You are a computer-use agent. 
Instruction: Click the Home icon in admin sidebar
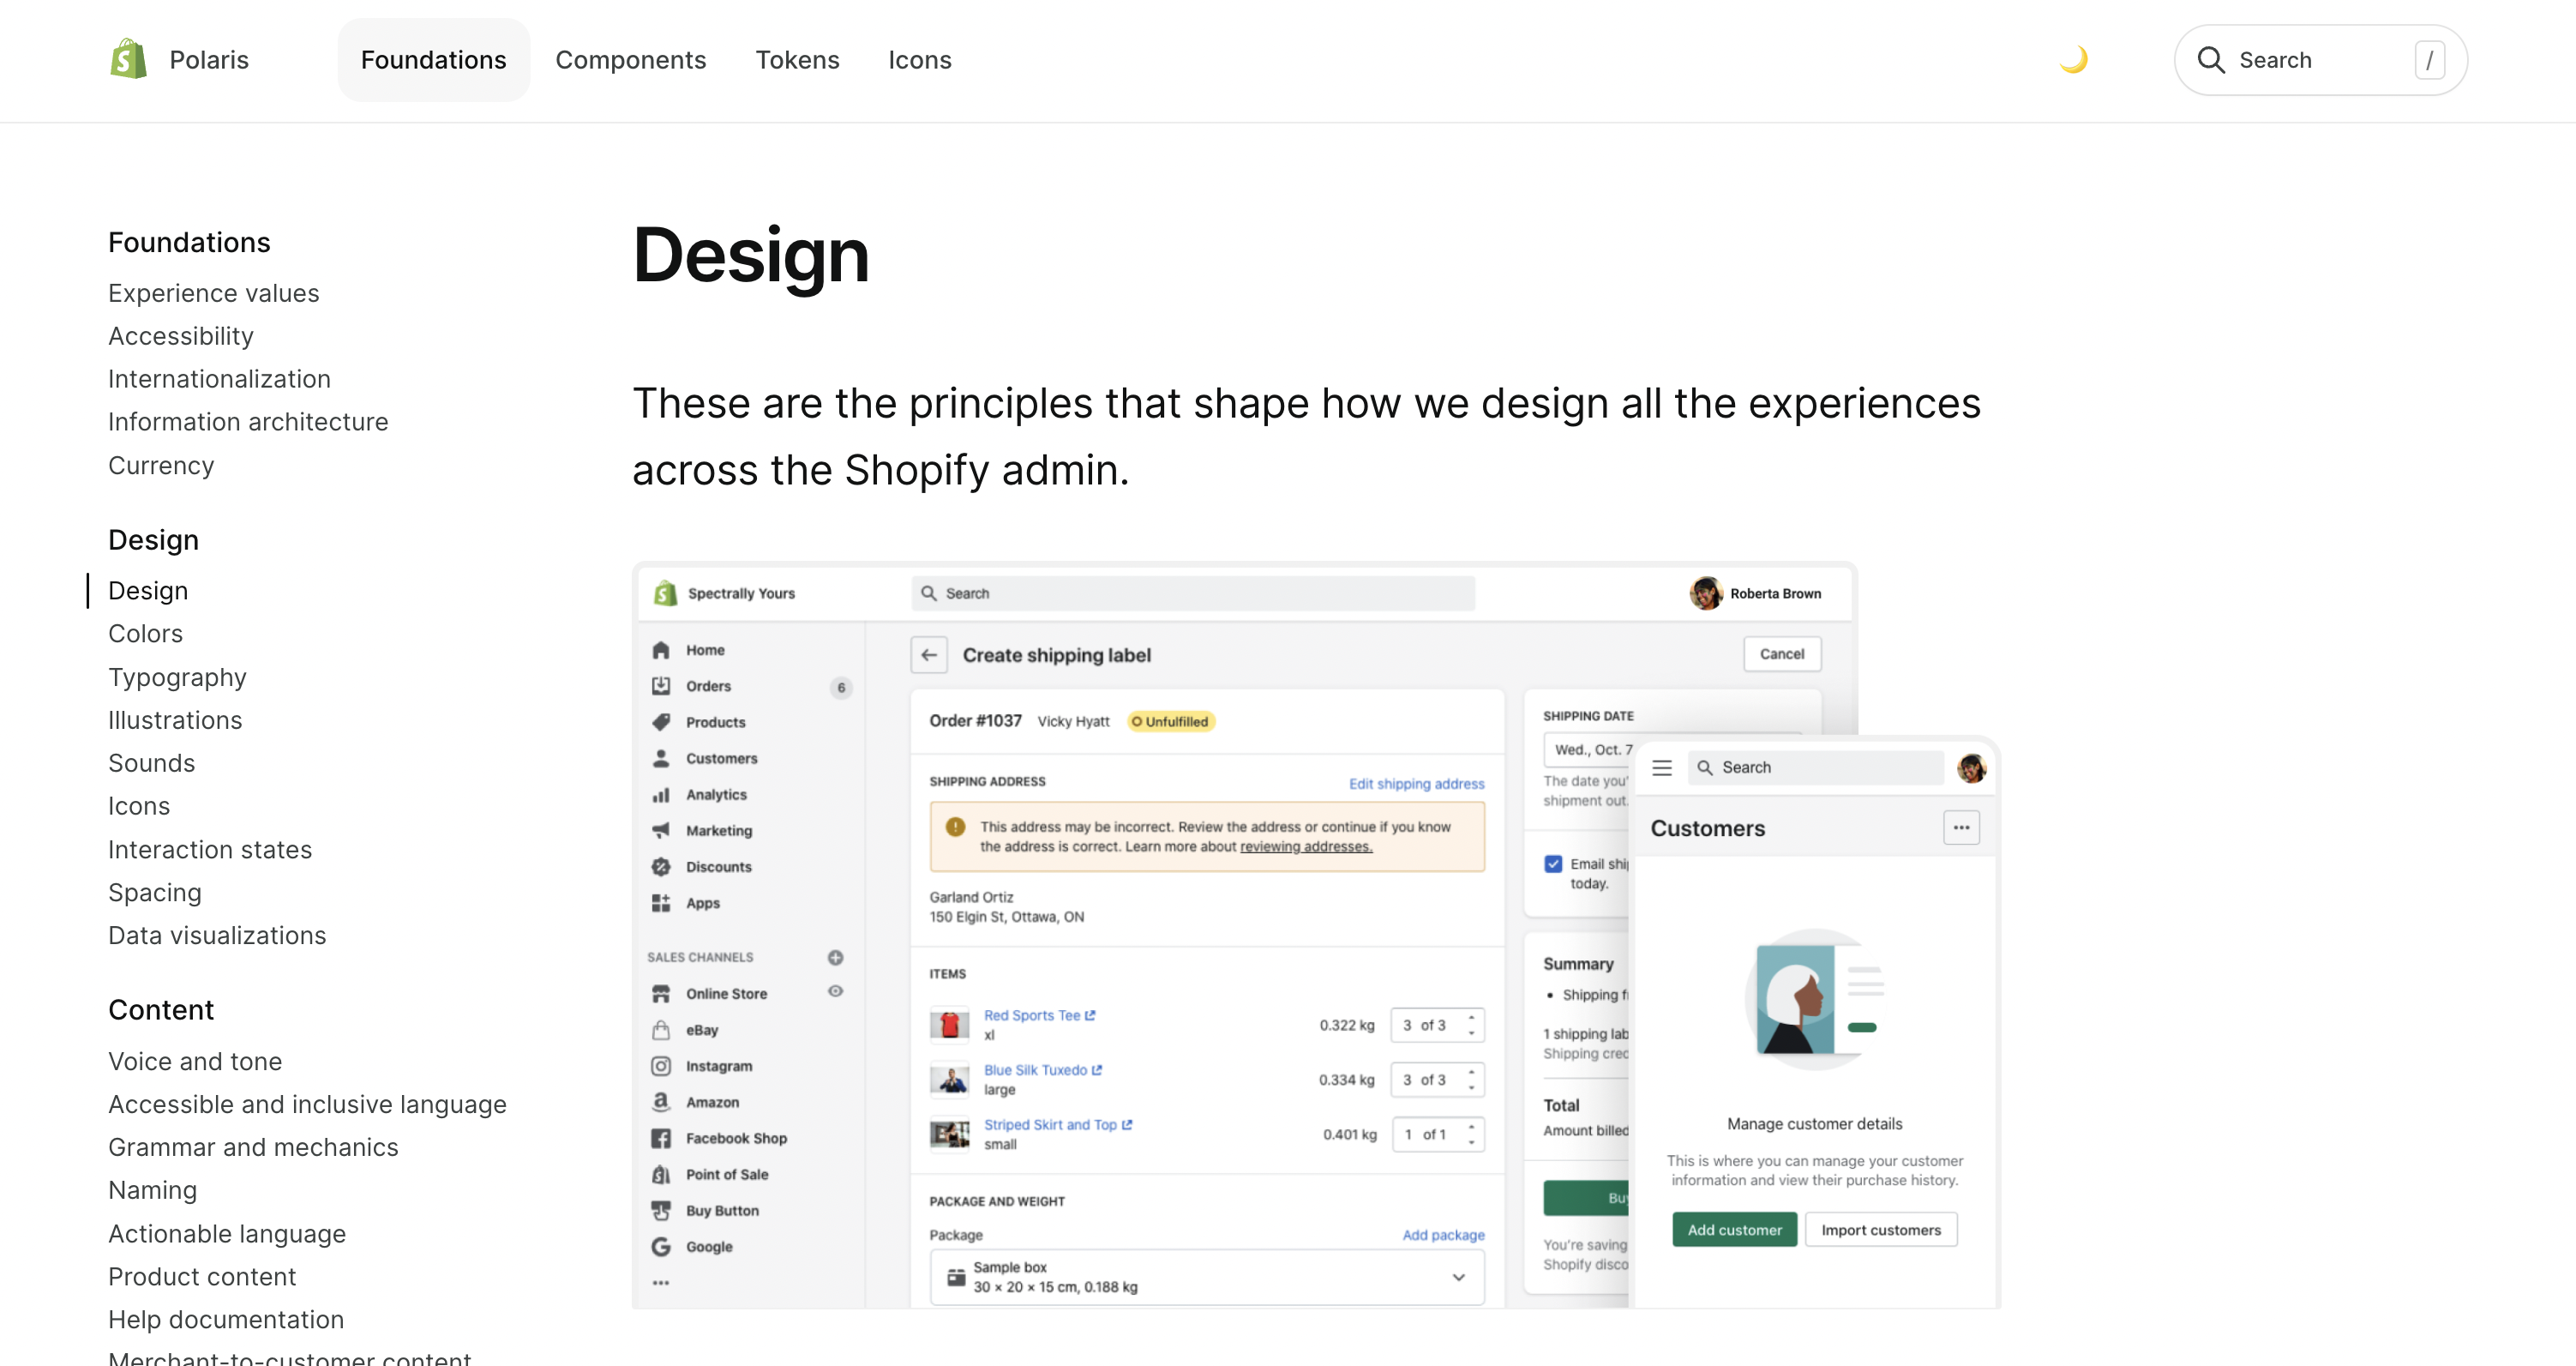pyautogui.click(x=661, y=650)
